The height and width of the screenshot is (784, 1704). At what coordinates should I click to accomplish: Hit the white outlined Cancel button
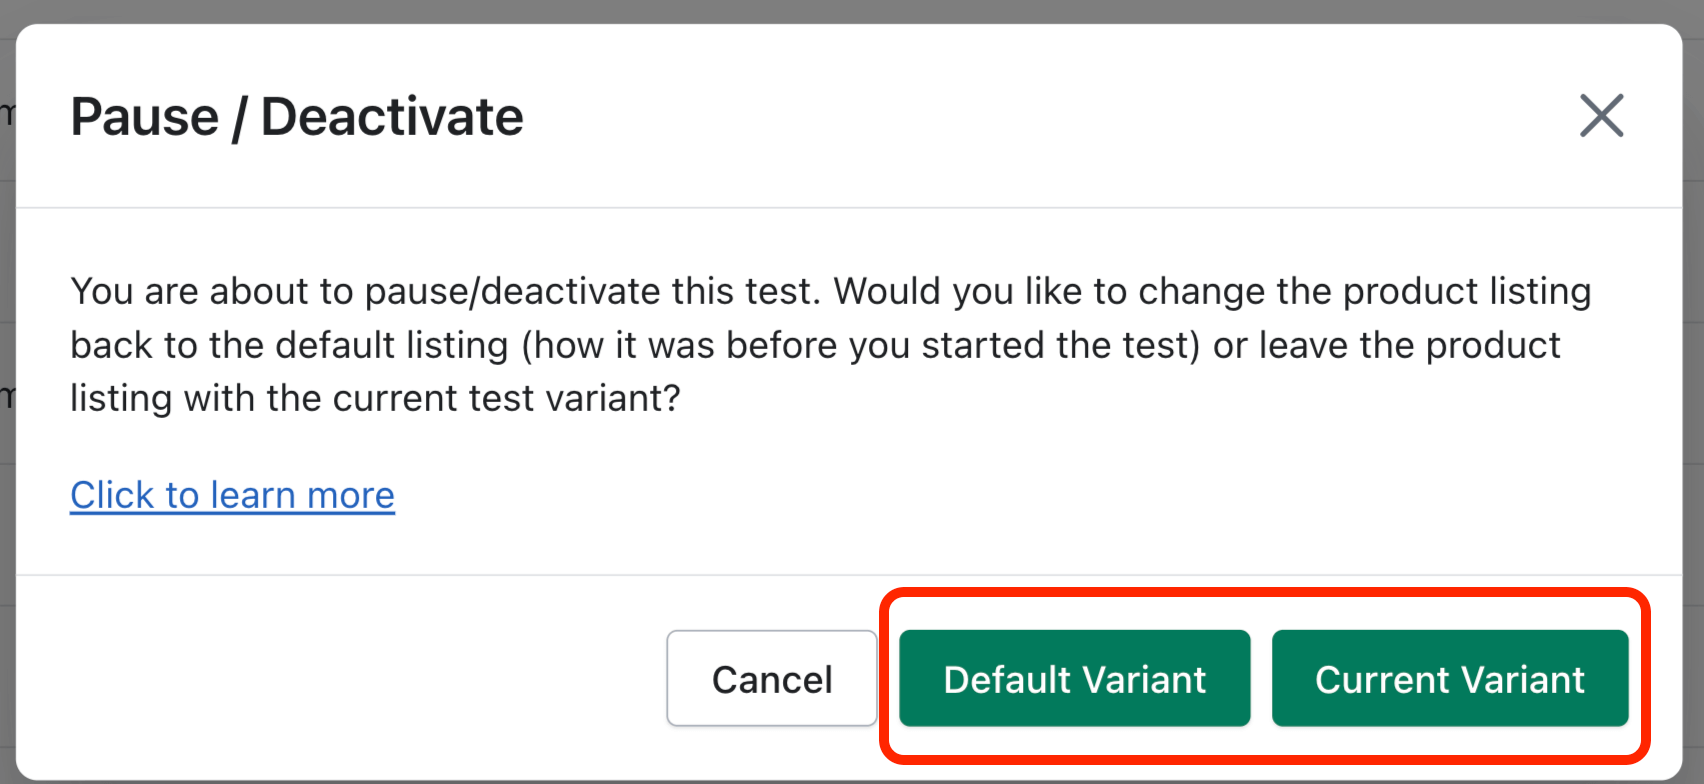pyautogui.click(x=771, y=679)
